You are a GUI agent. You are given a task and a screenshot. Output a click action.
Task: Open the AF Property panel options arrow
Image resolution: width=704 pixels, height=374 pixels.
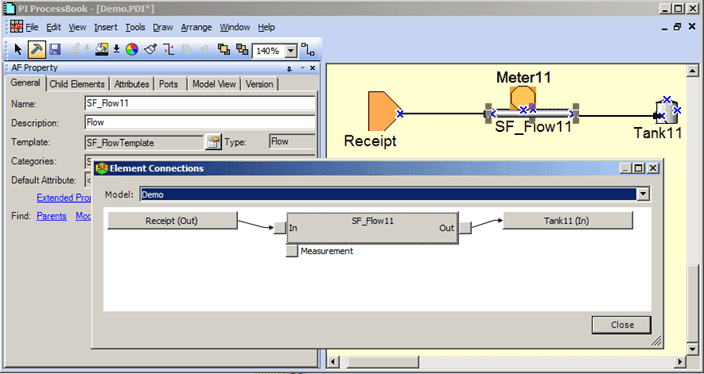click(x=302, y=68)
